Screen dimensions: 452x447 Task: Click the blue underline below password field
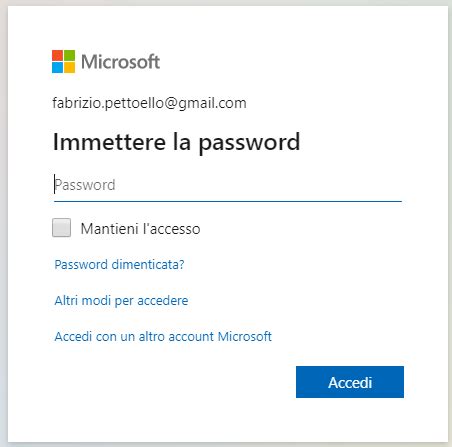[x=228, y=201]
